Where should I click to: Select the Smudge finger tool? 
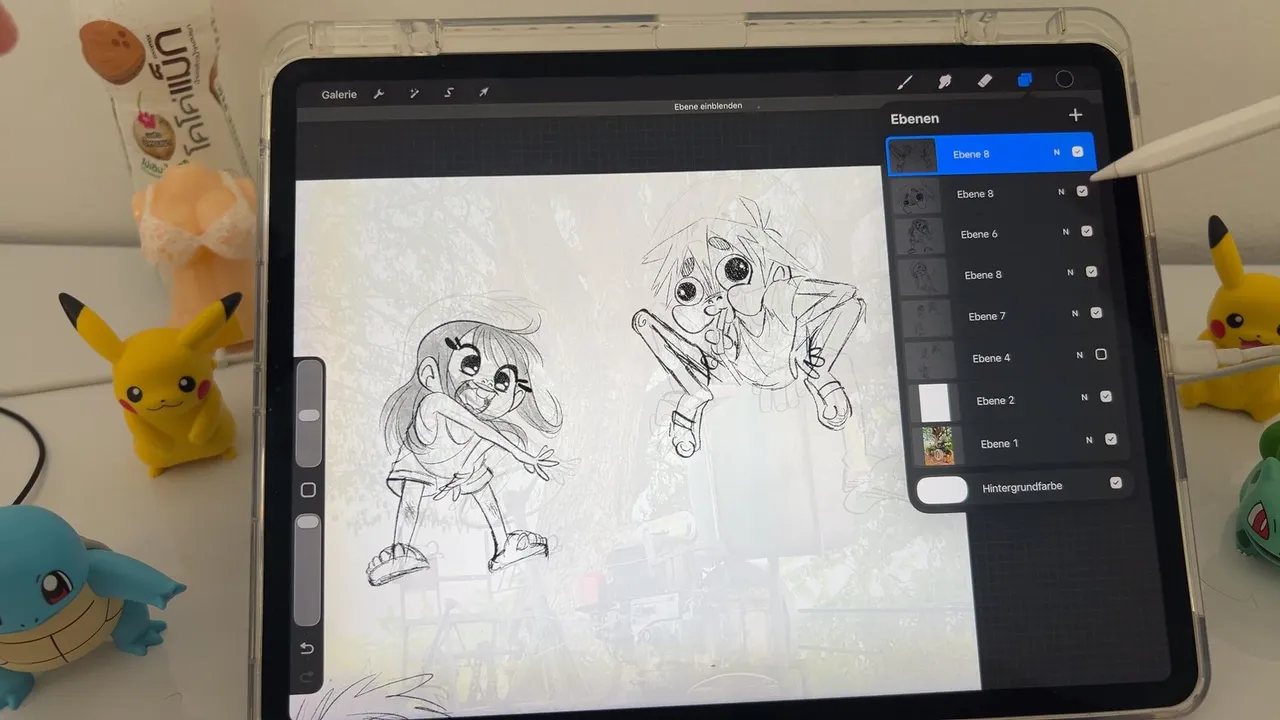tap(944, 81)
